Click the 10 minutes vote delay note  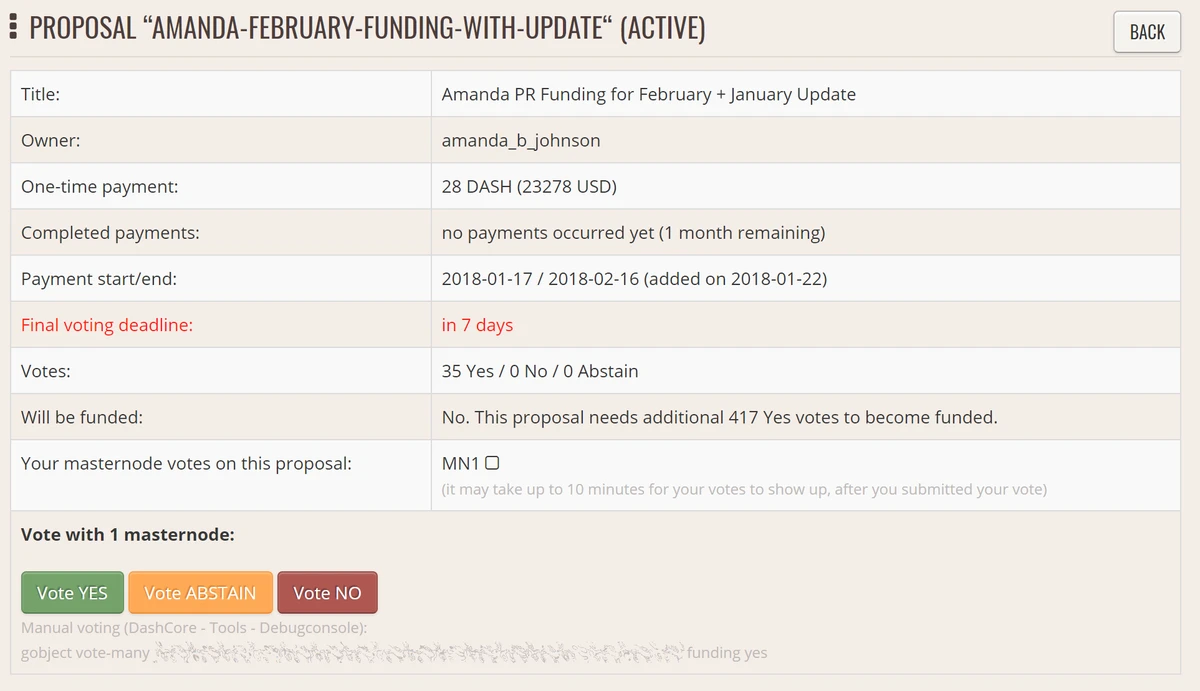point(744,490)
